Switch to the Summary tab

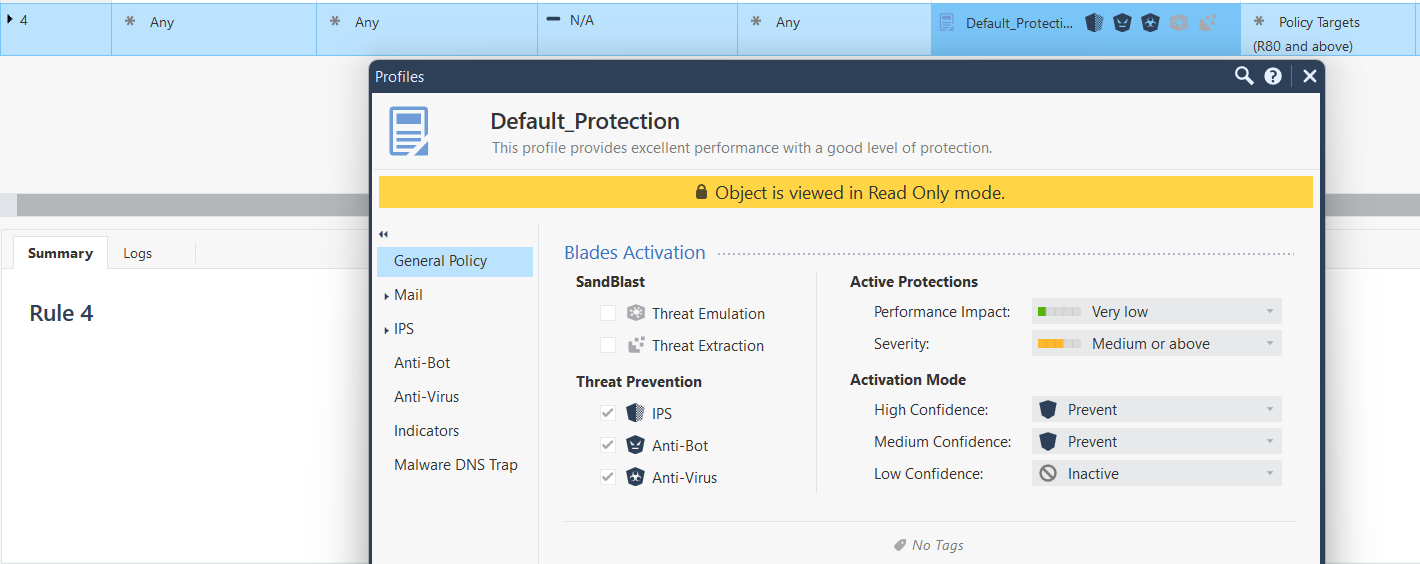tap(60, 253)
